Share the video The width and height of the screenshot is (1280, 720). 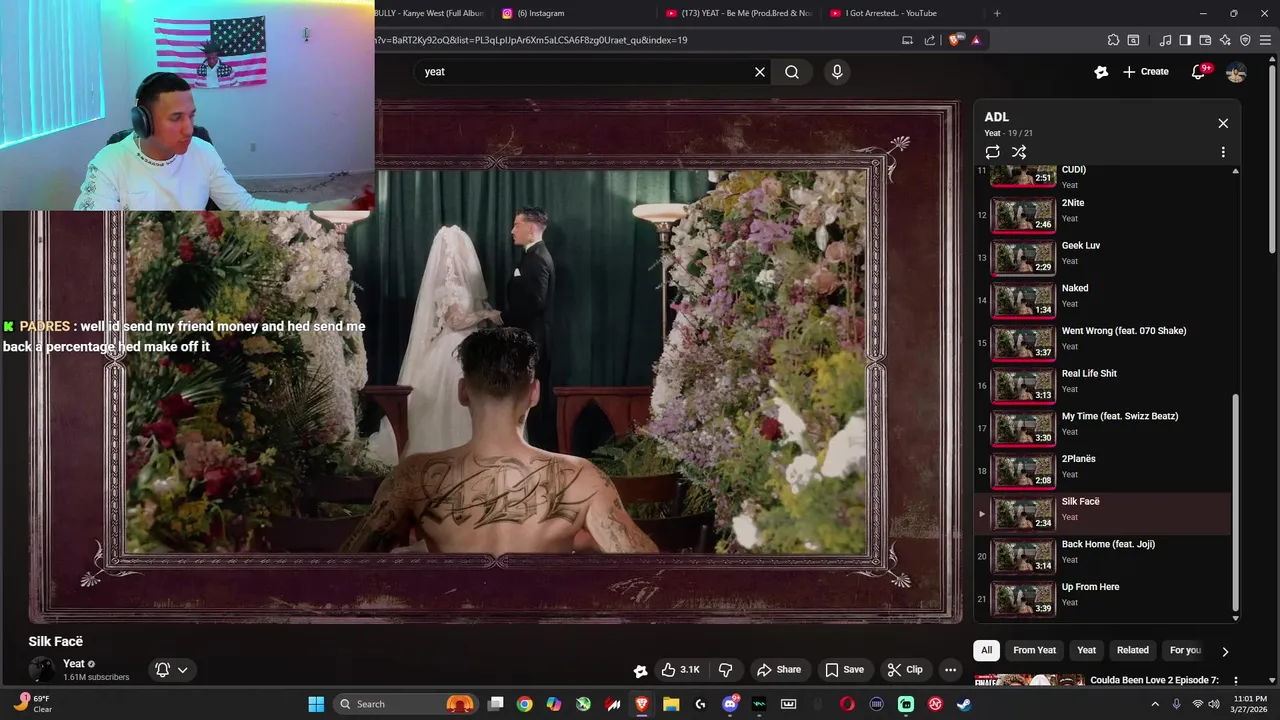[779, 670]
